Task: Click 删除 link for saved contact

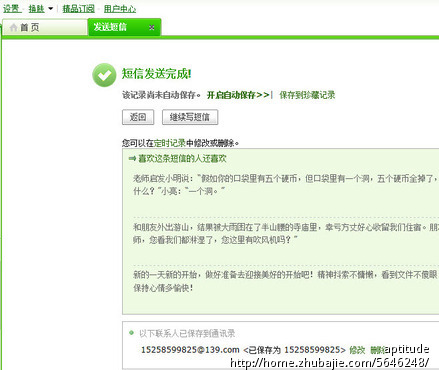Action: coord(377,350)
